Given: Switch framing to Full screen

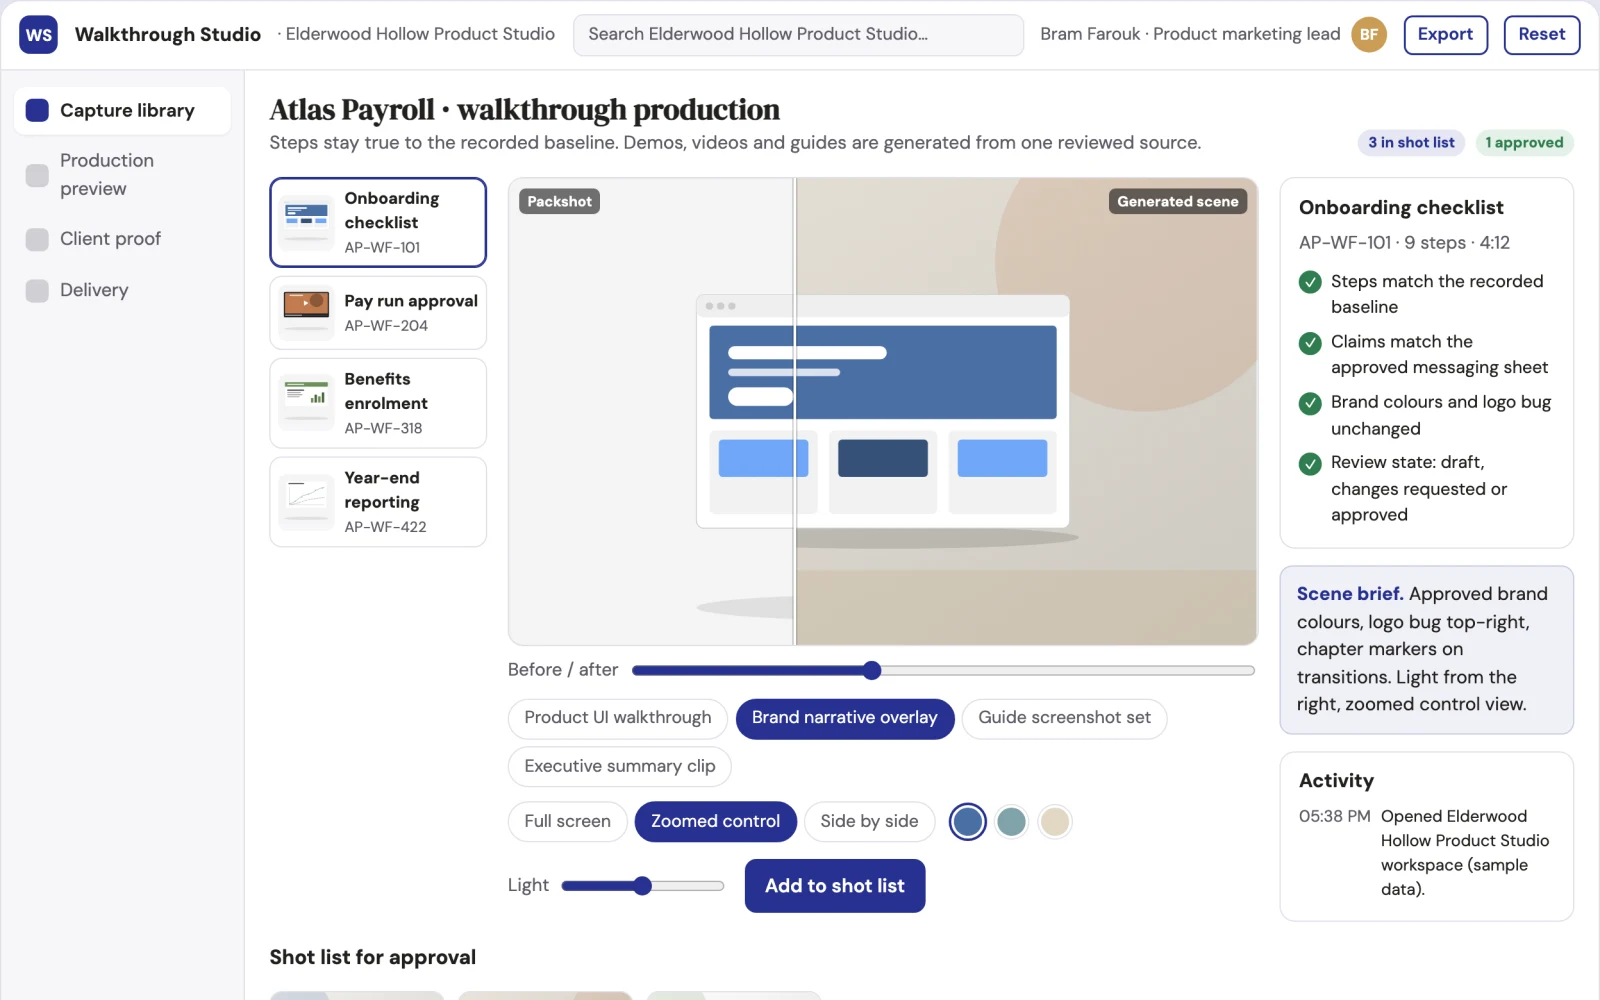Looking at the screenshot, I should pyautogui.click(x=567, y=822).
